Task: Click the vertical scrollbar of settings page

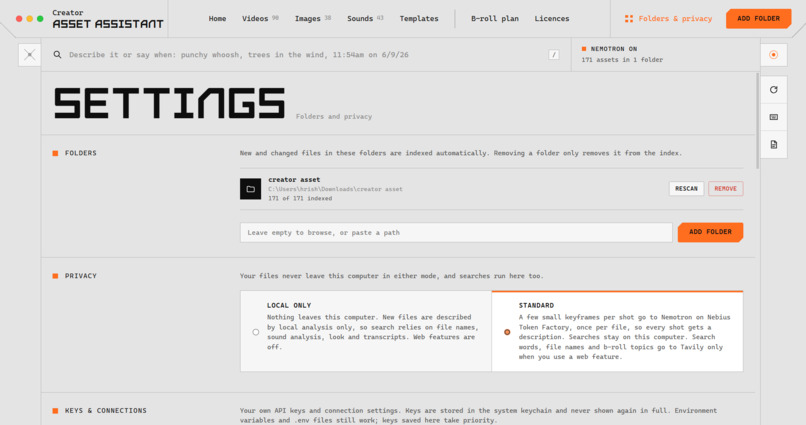Action: 757,121
